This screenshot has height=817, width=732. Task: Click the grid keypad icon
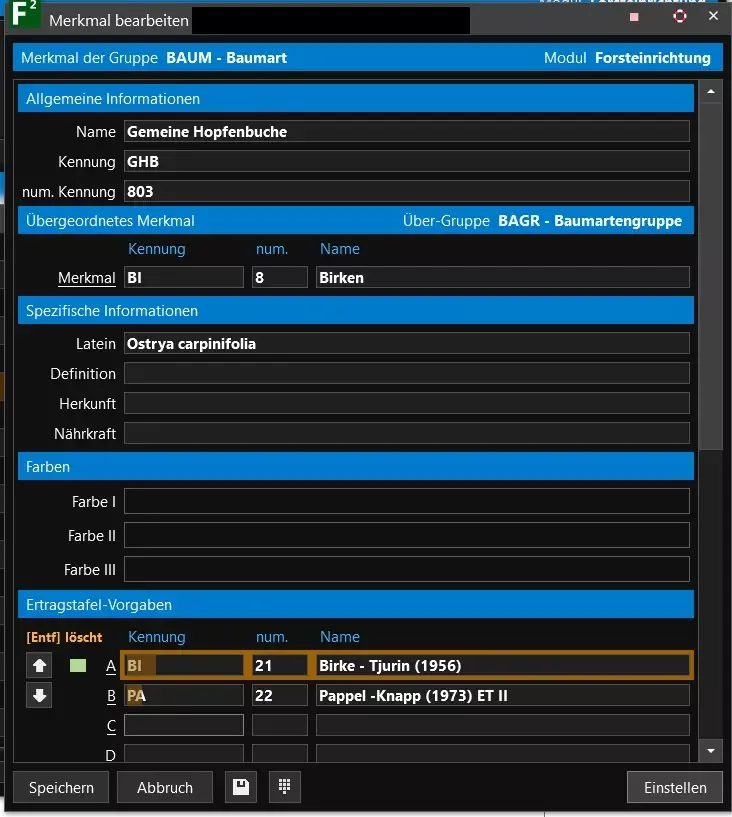point(284,787)
